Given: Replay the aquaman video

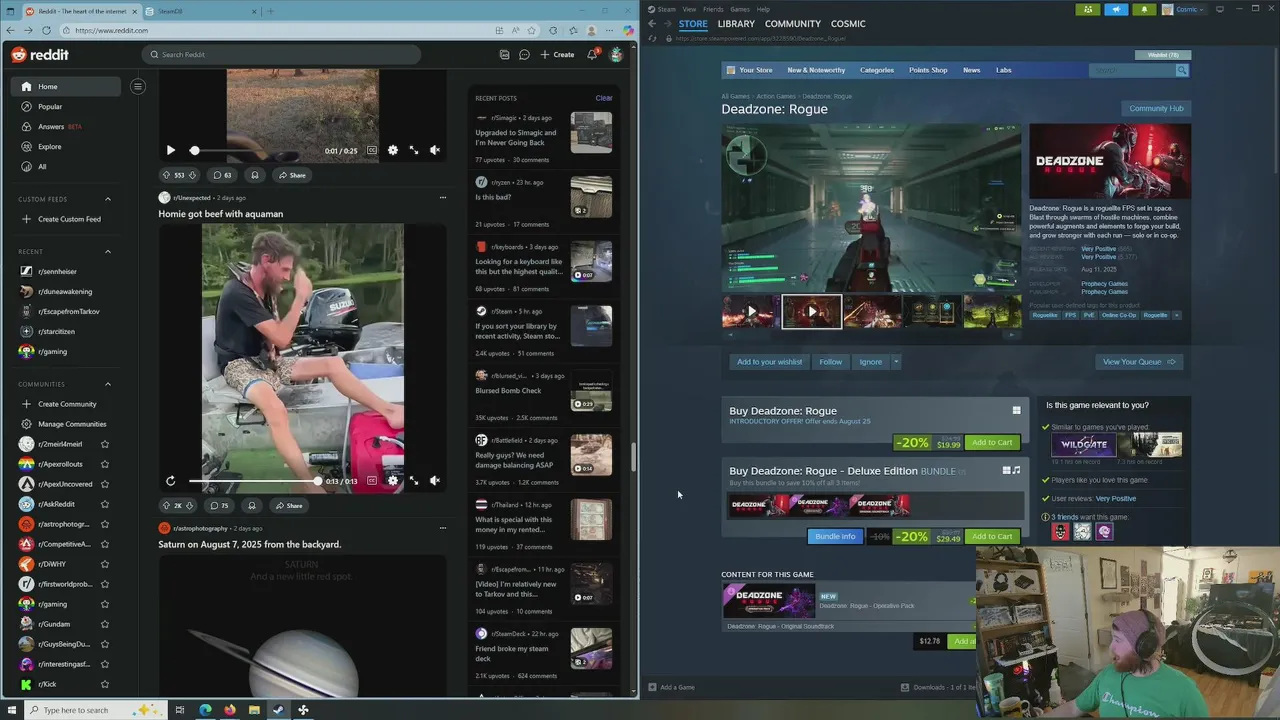Looking at the screenshot, I should (x=170, y=481).
